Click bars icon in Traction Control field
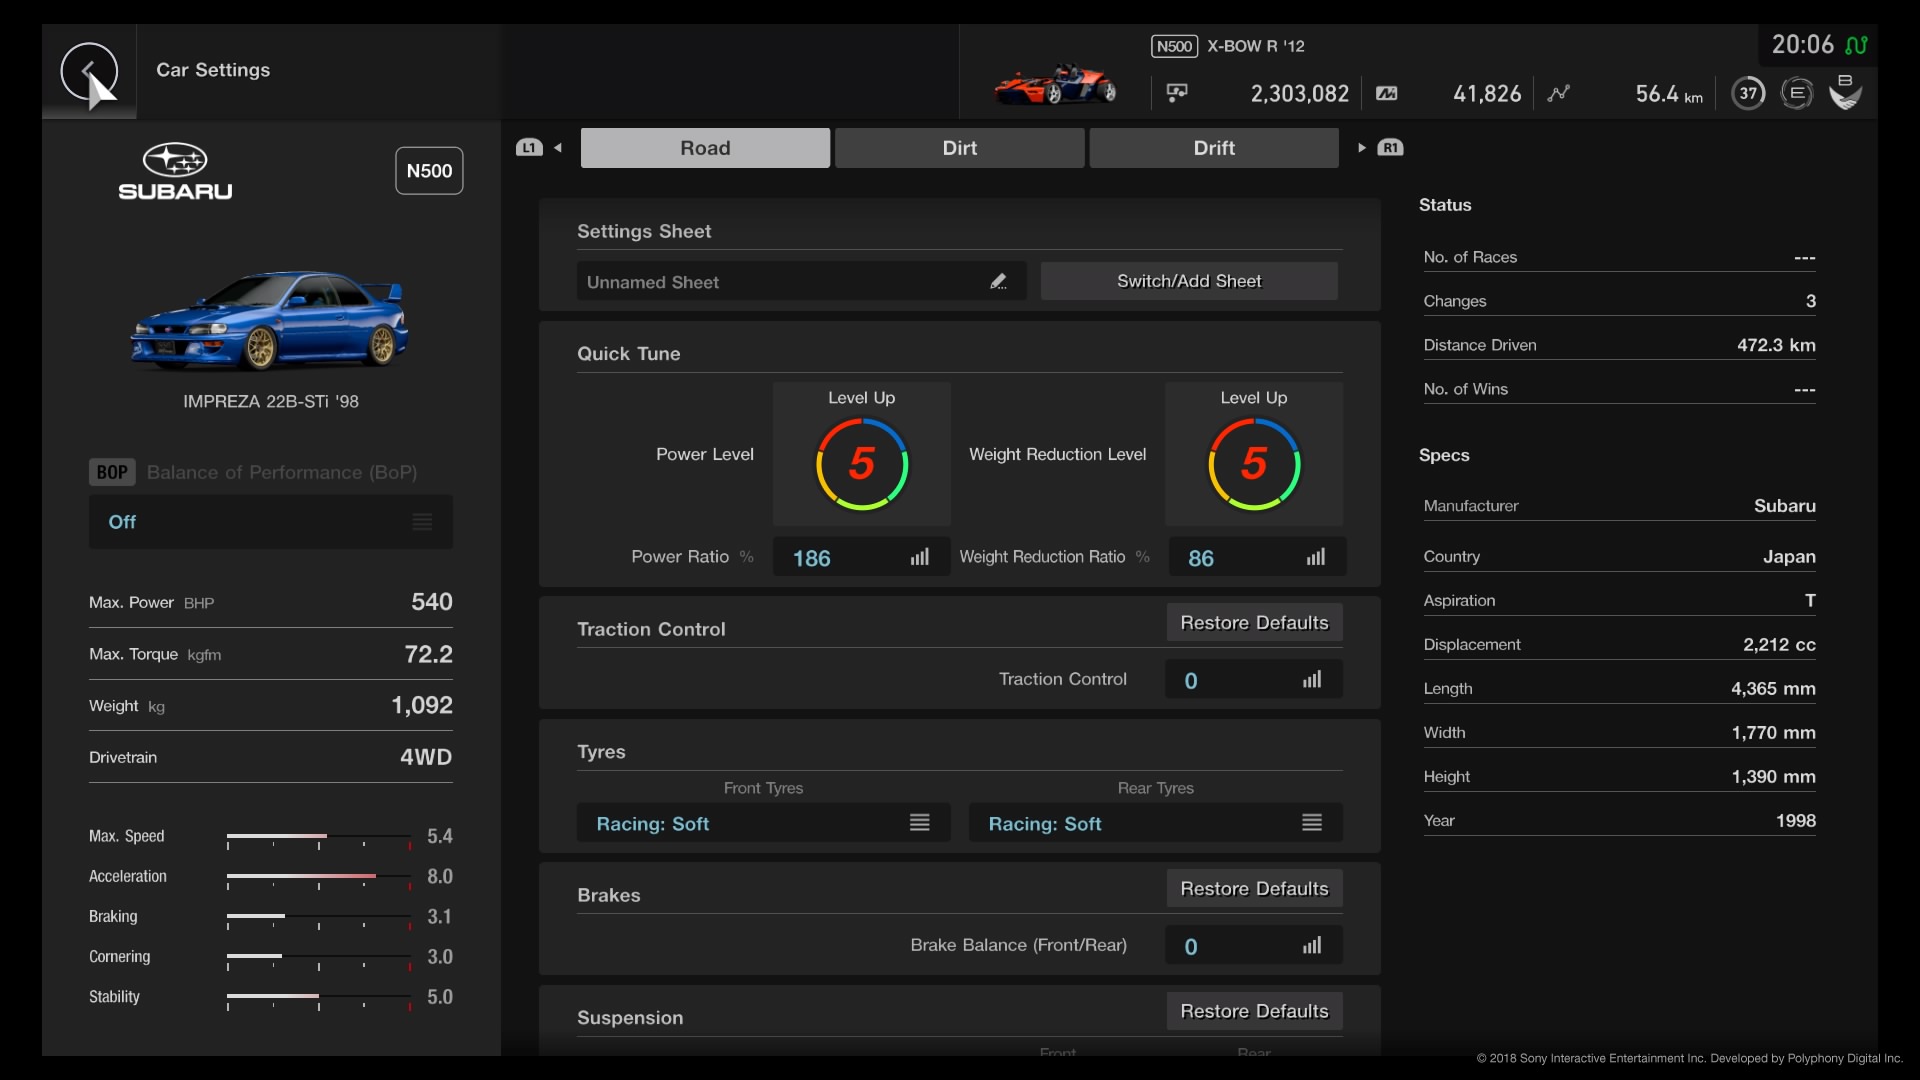The width and height of the screenshot is (1920, 1080). click(x=1312, y=680)
